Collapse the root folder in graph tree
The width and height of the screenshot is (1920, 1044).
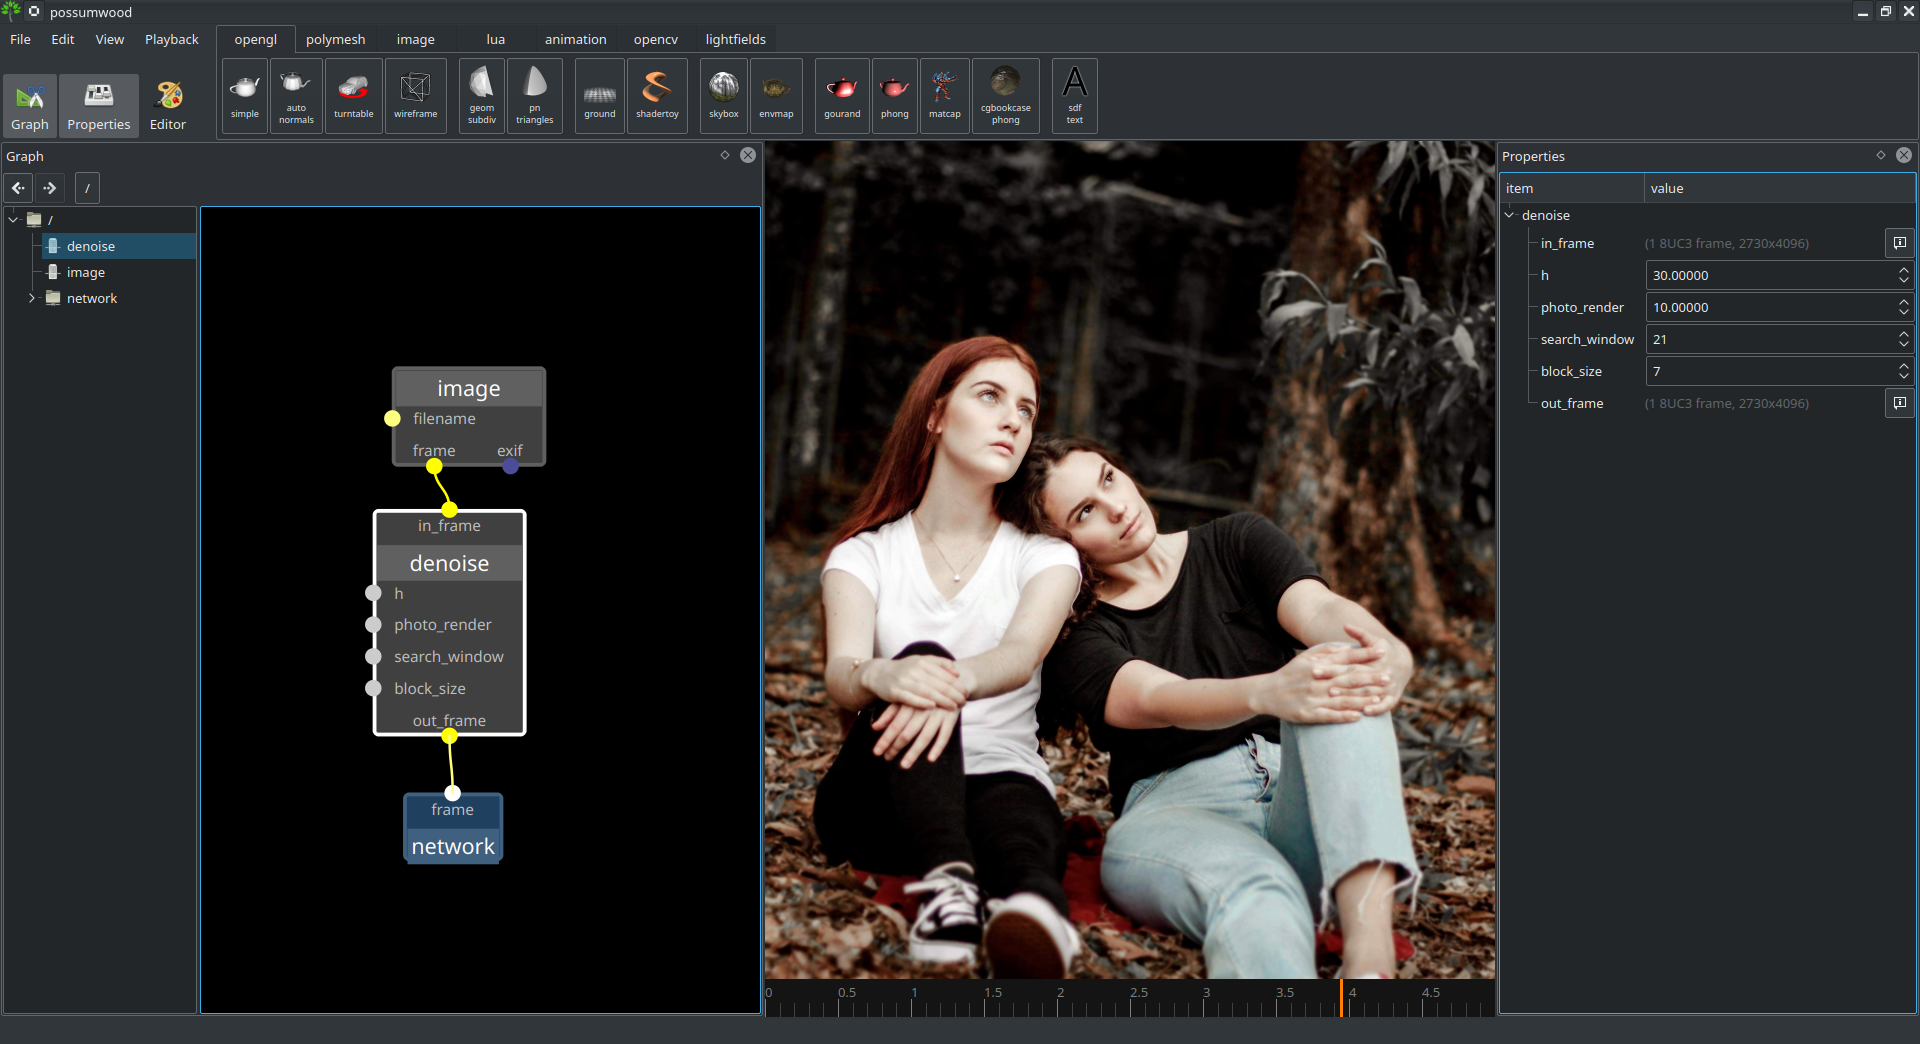(14, 219)
